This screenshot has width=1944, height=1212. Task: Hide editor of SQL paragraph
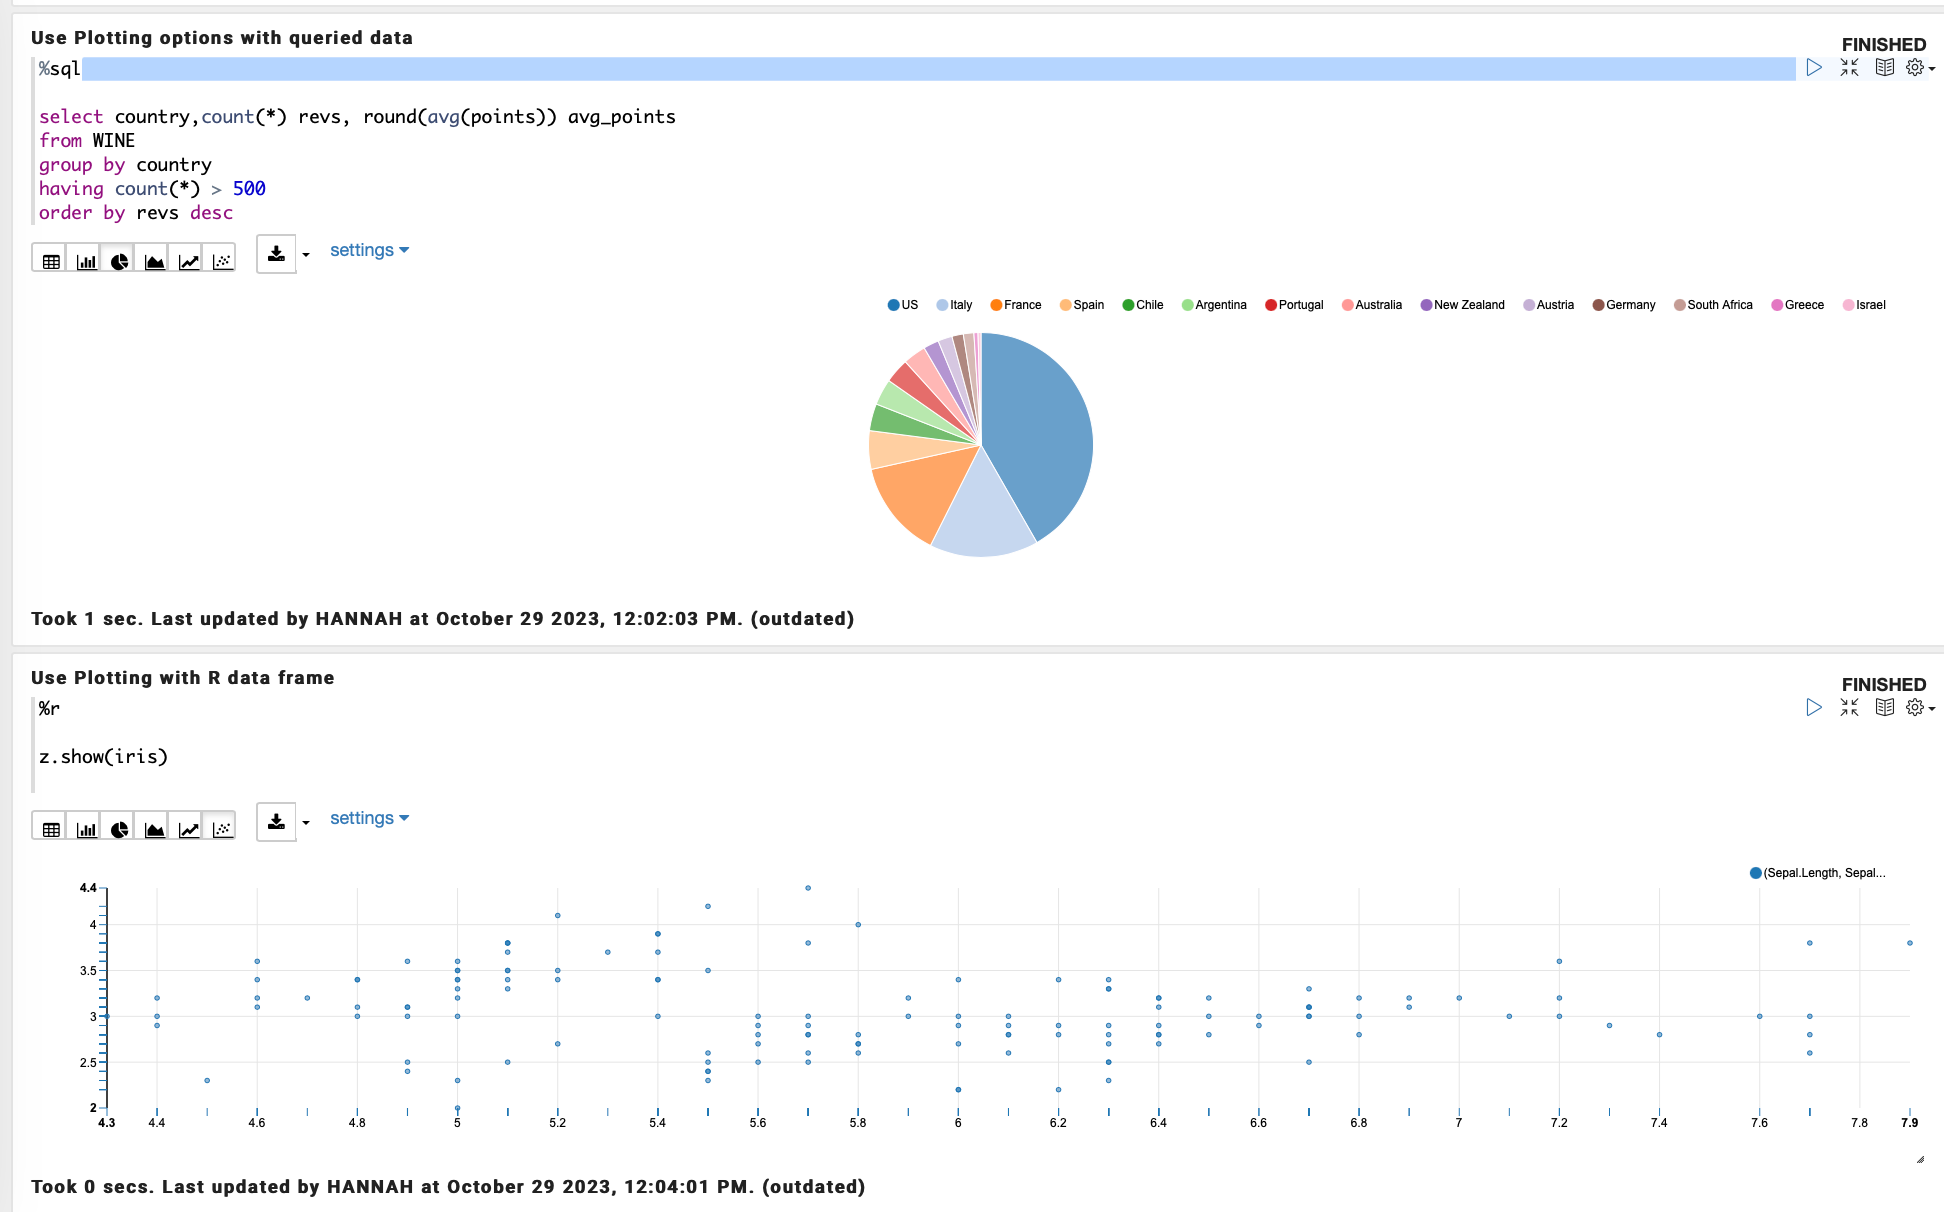tap(1849, 68)
